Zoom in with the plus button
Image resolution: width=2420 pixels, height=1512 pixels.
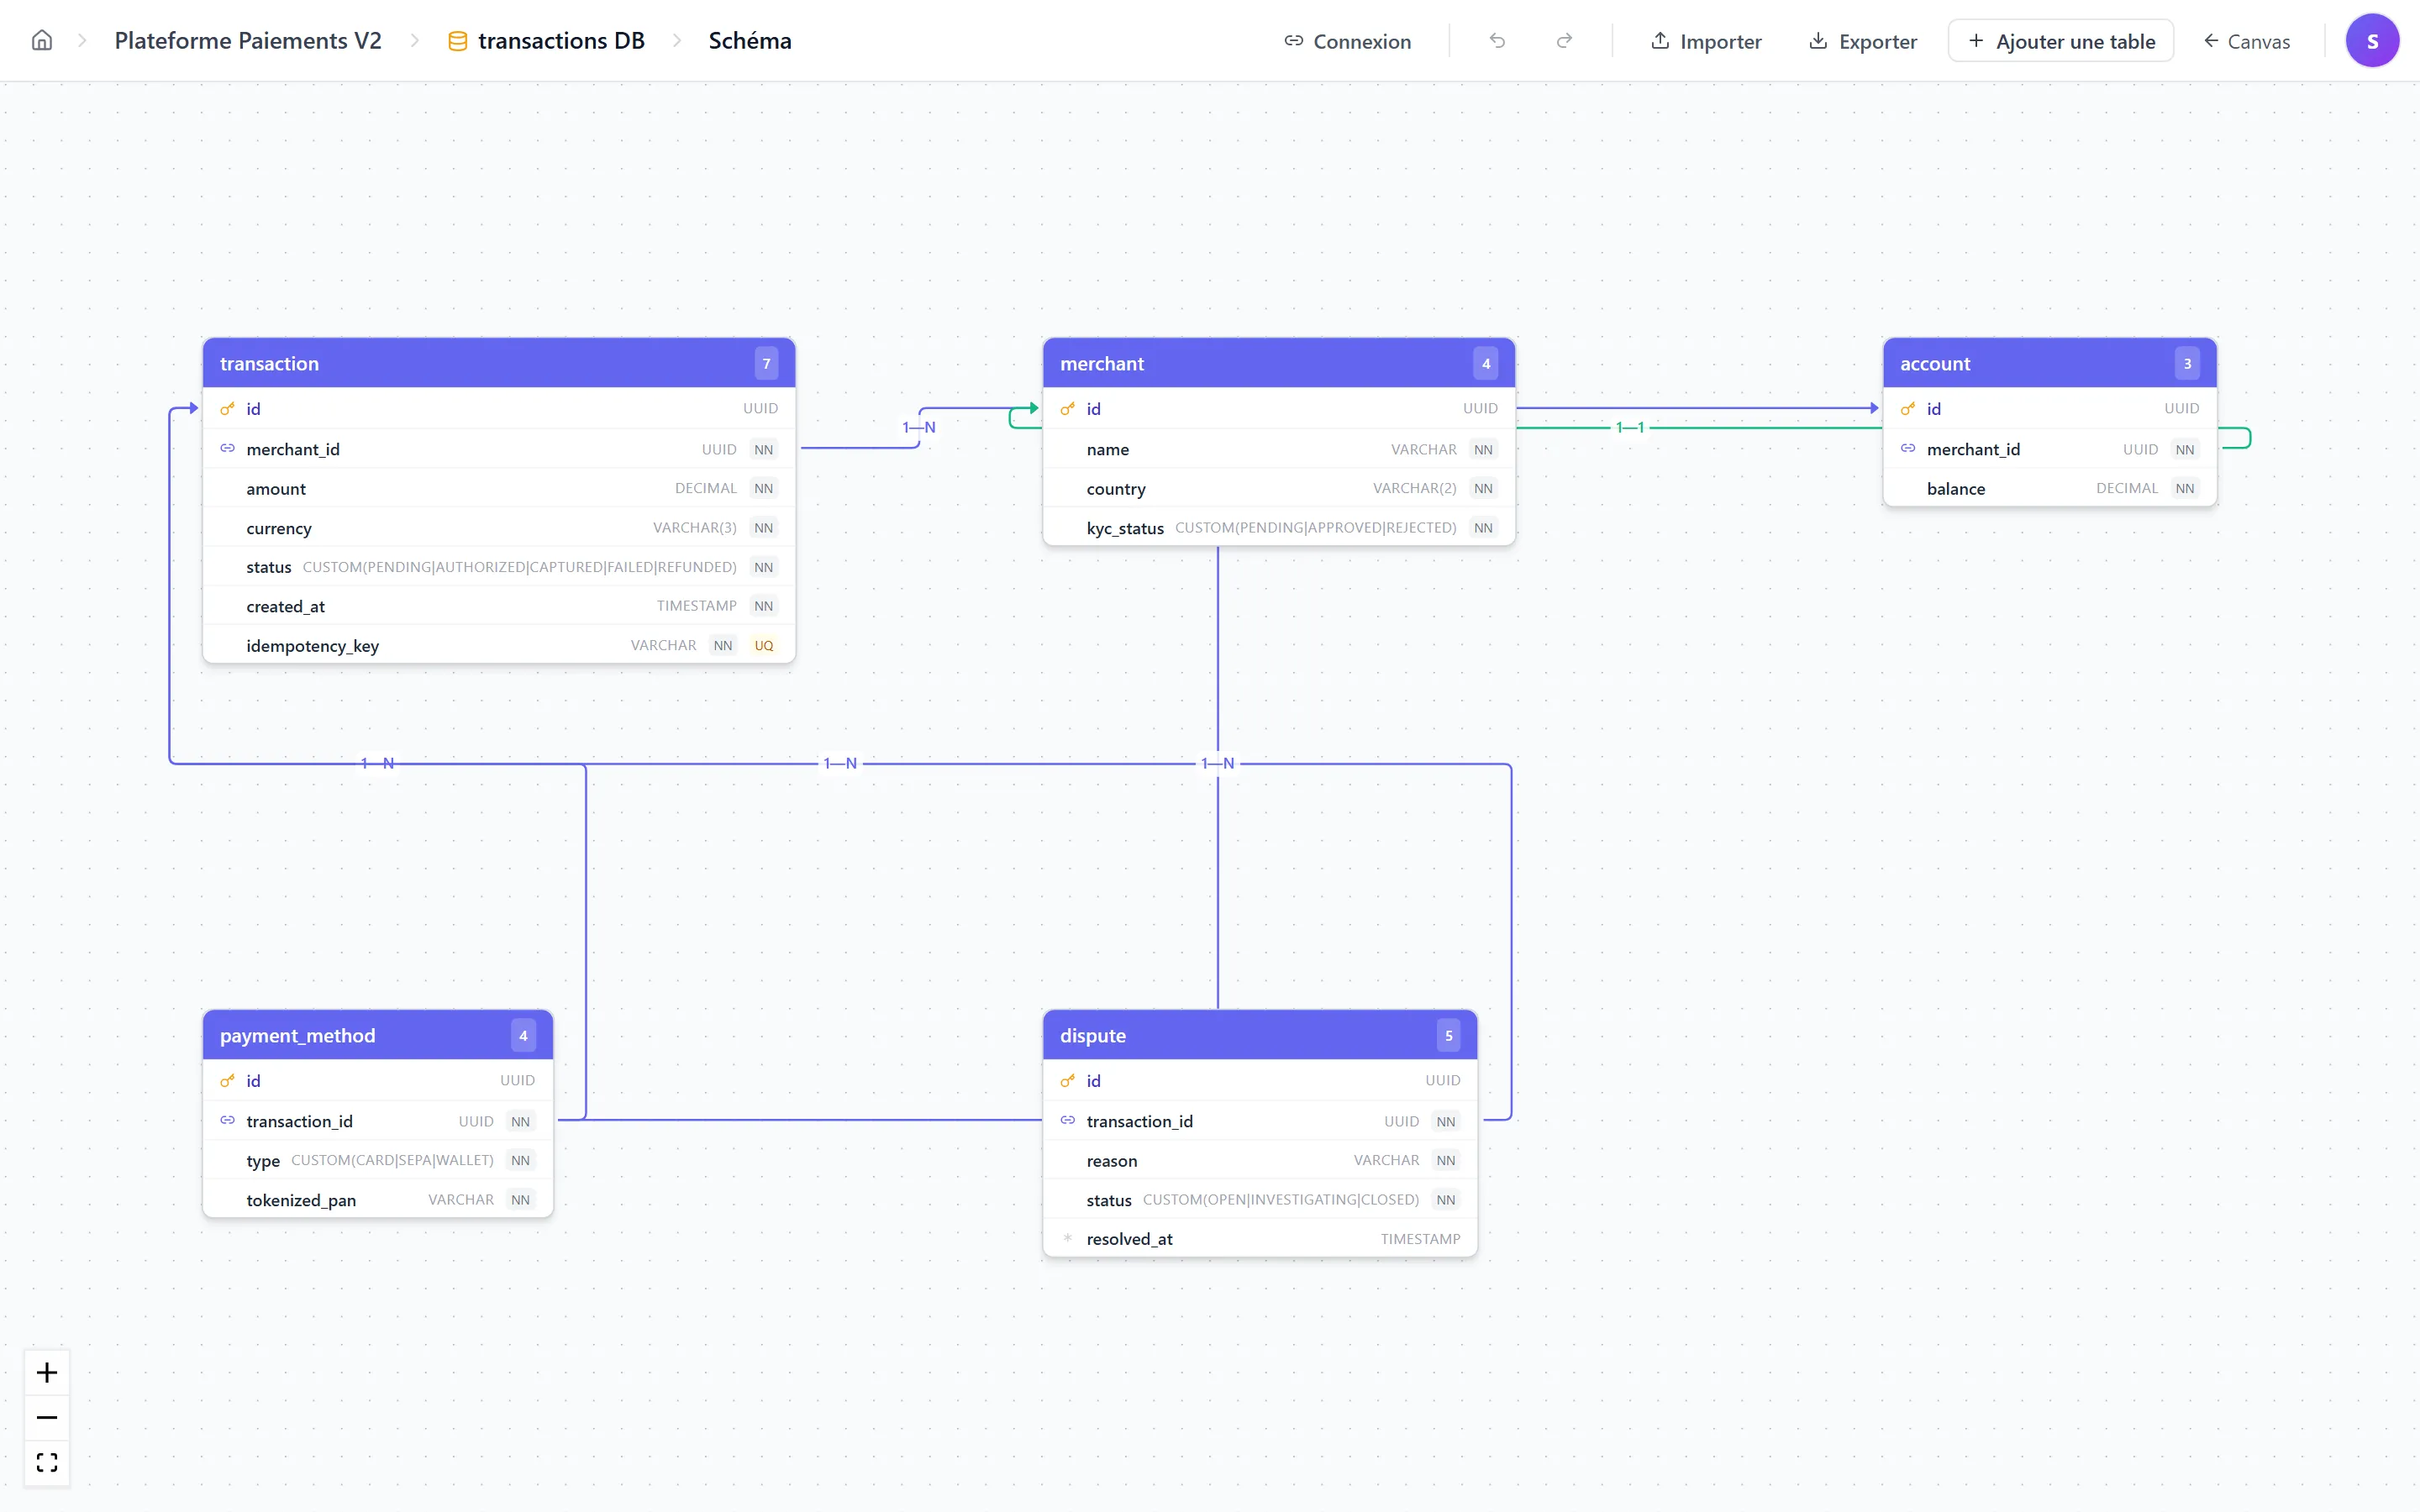47,1372
